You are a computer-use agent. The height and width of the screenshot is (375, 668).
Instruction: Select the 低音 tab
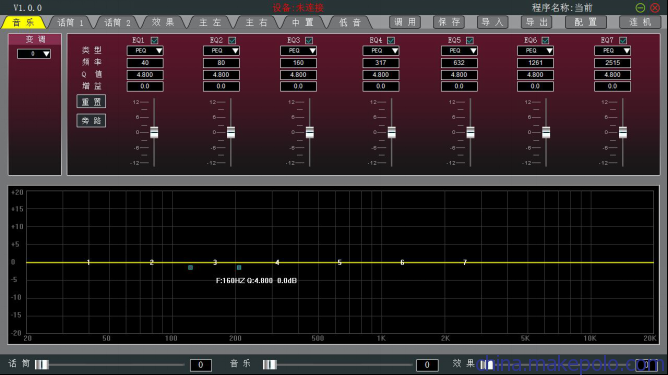350,22
